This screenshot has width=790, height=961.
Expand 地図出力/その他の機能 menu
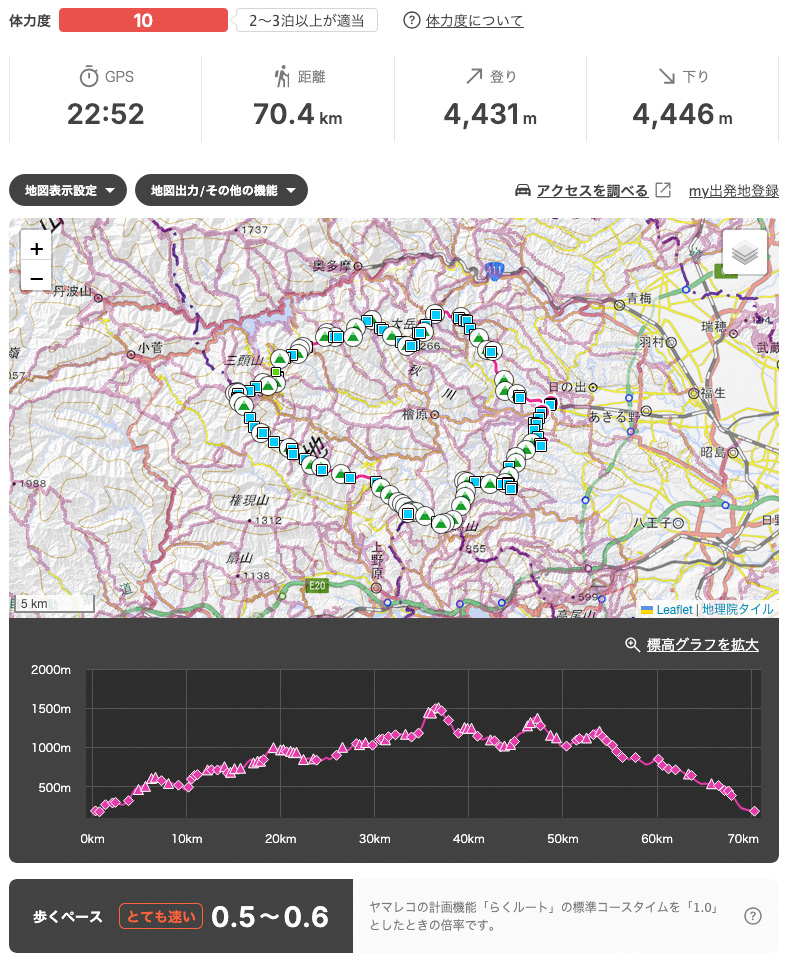[221, 190]
